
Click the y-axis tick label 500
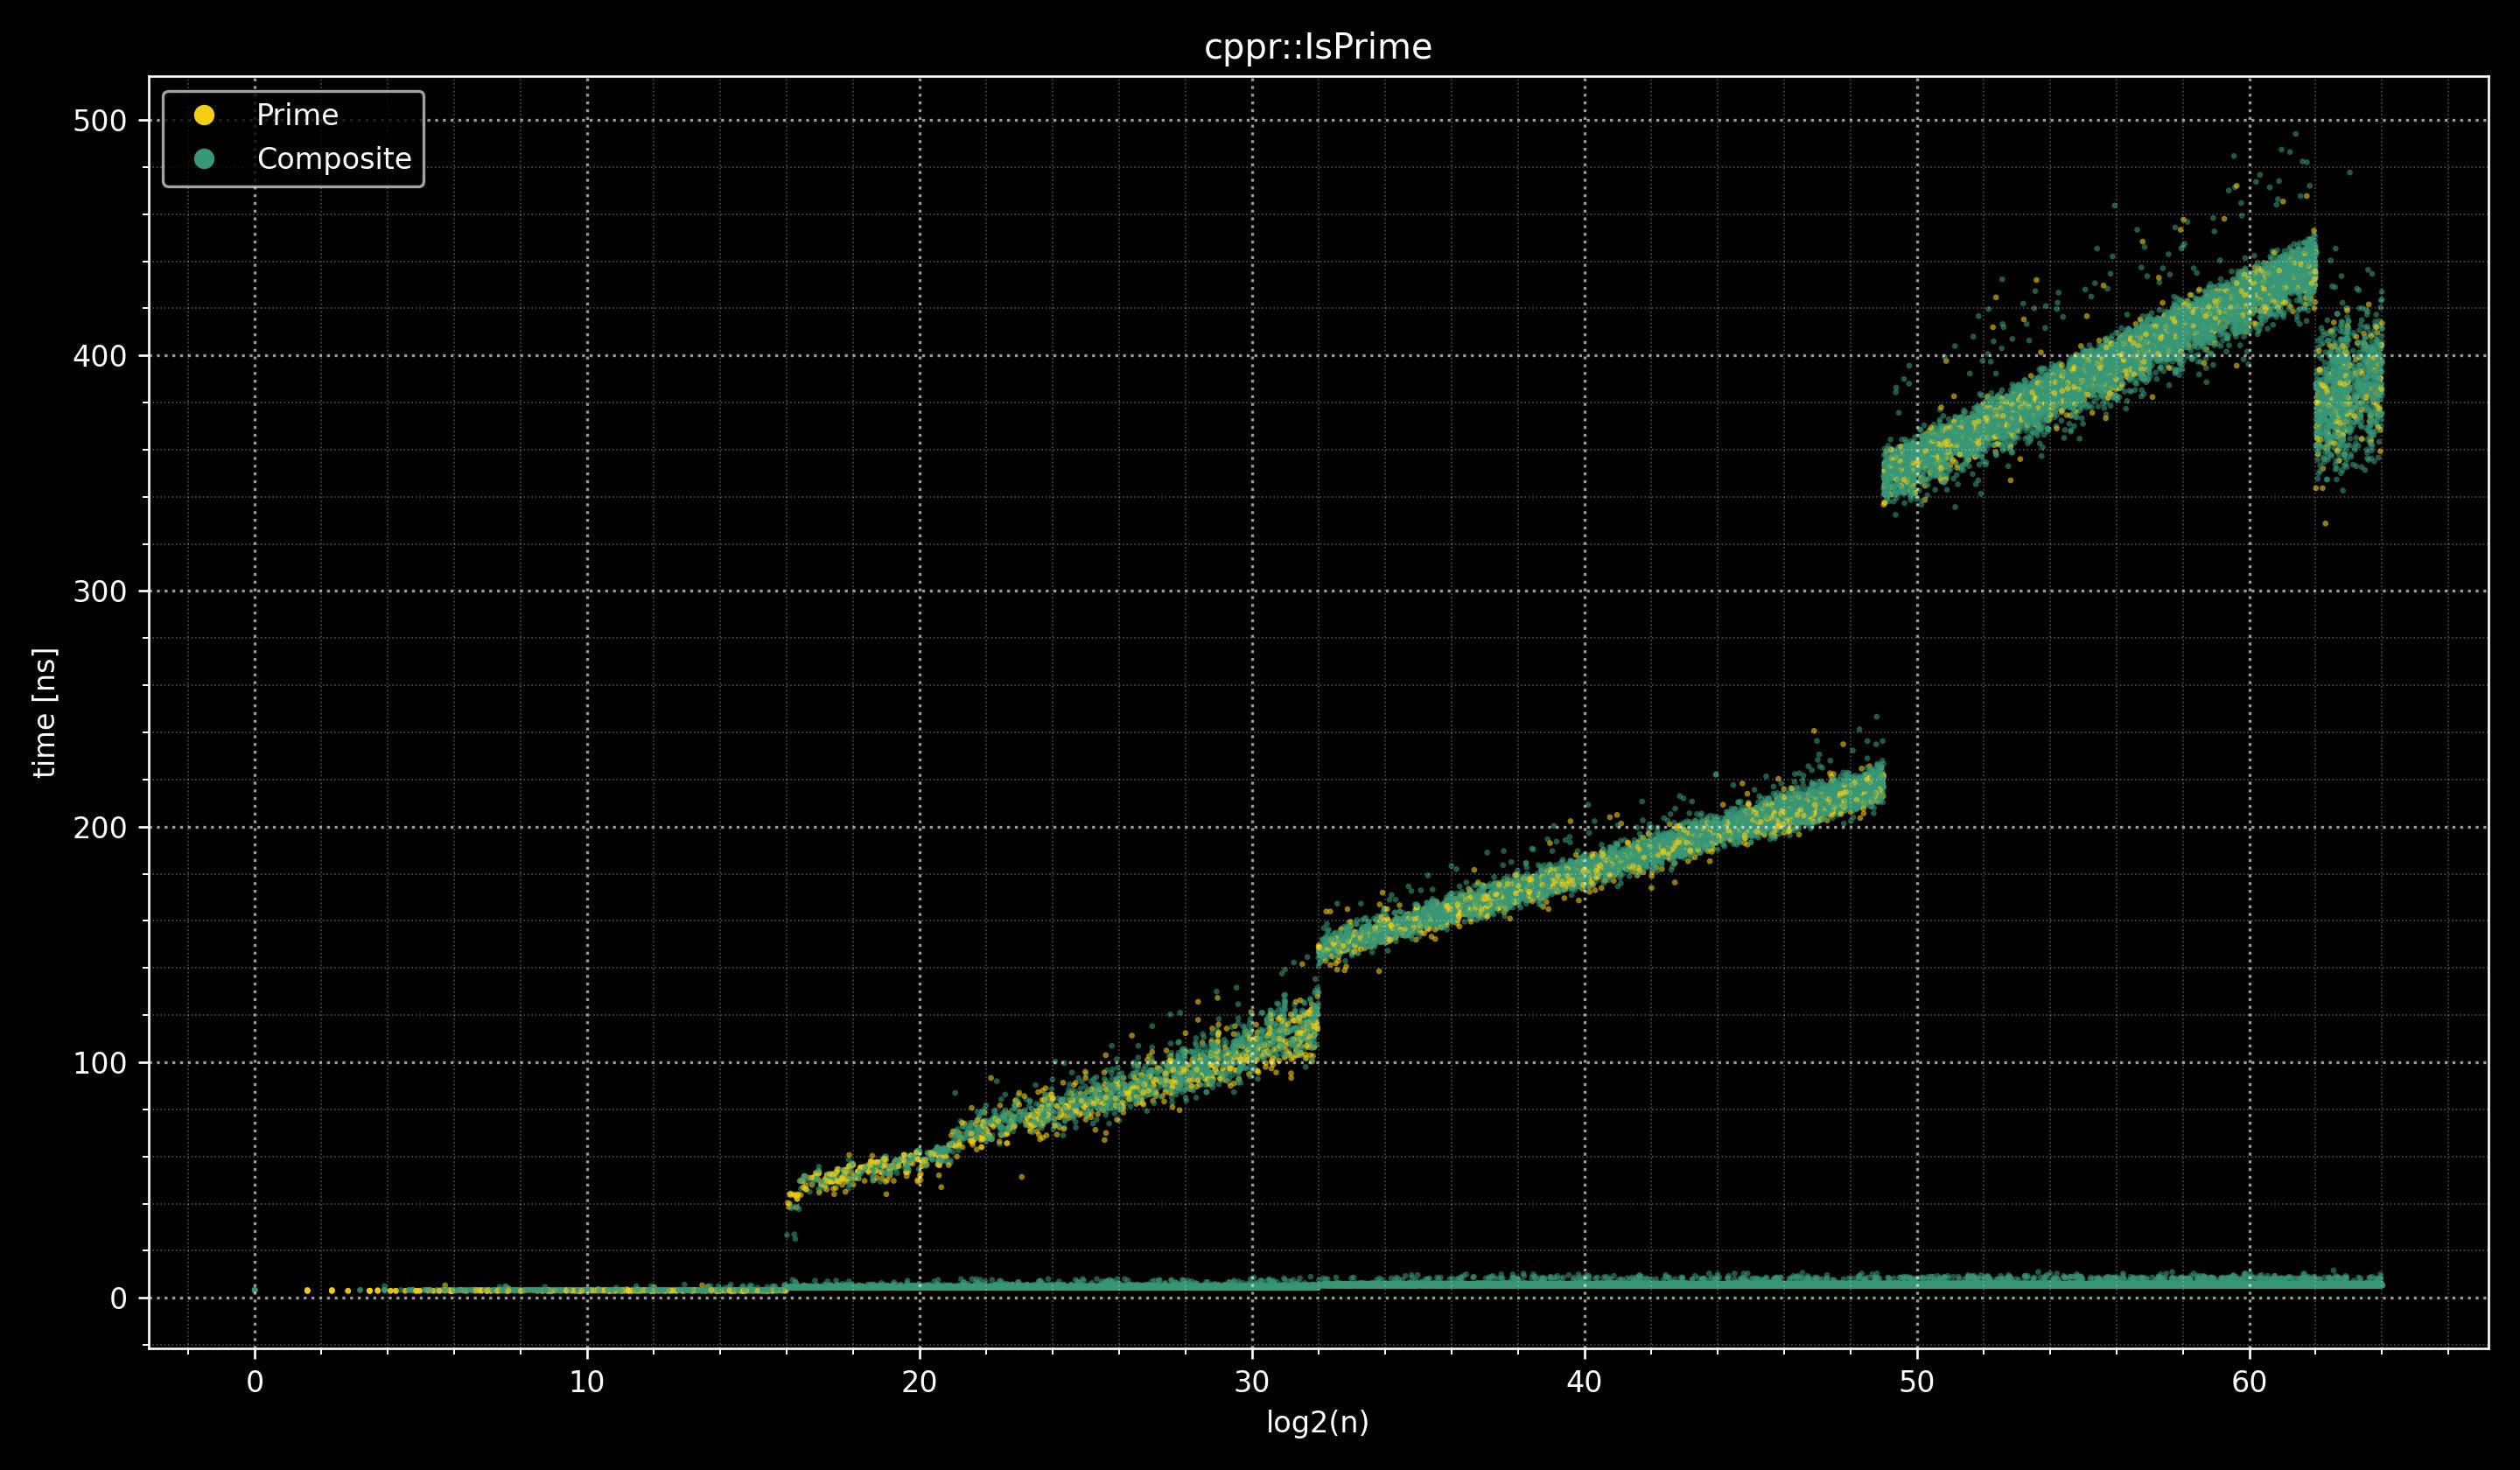(99, 121)
